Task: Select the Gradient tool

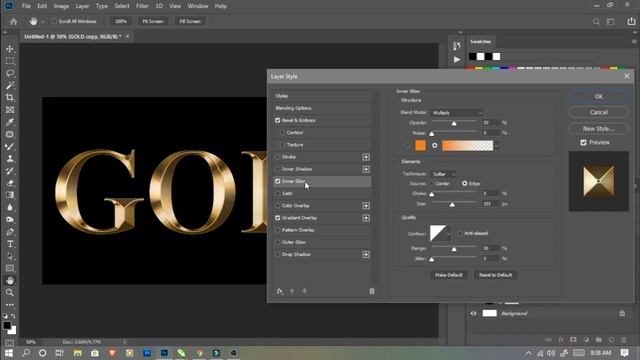Action: 10,195
